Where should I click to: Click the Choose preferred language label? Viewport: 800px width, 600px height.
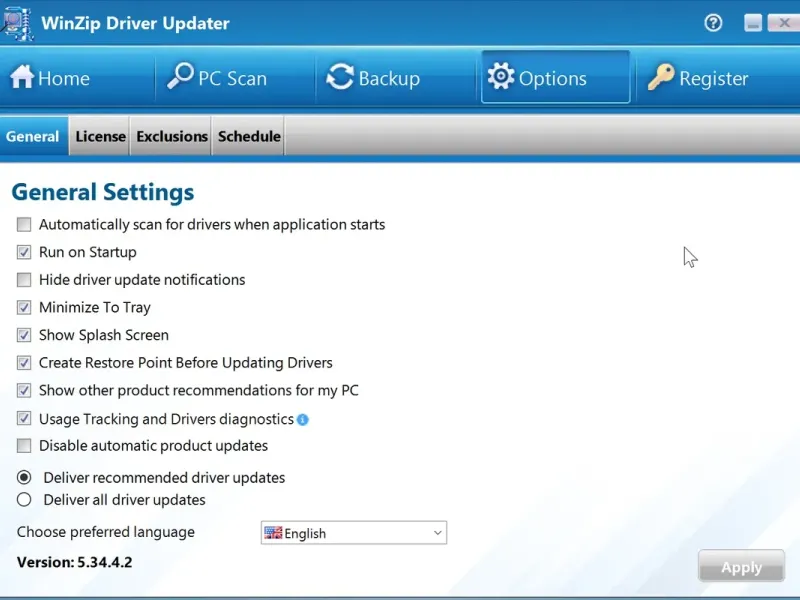[106, 532]
